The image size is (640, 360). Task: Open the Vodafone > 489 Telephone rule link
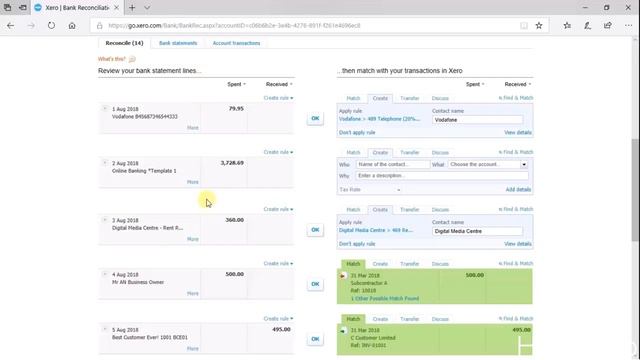pos(379,119)
